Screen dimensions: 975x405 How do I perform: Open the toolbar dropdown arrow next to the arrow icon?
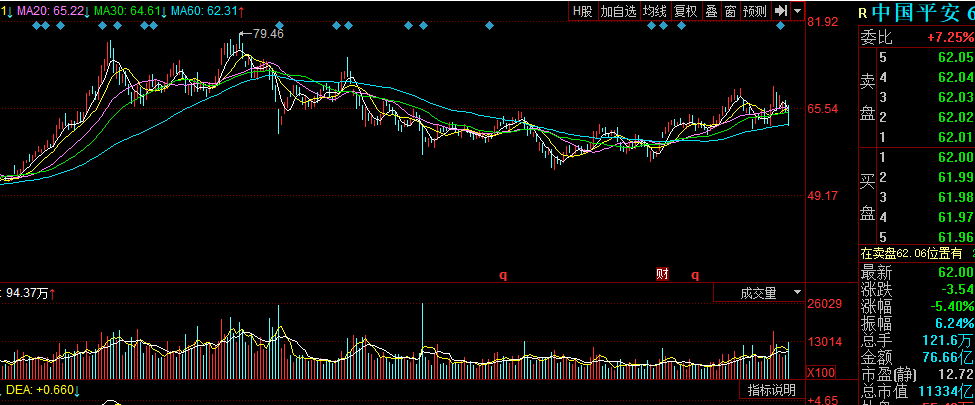click(x=797, y=11)
